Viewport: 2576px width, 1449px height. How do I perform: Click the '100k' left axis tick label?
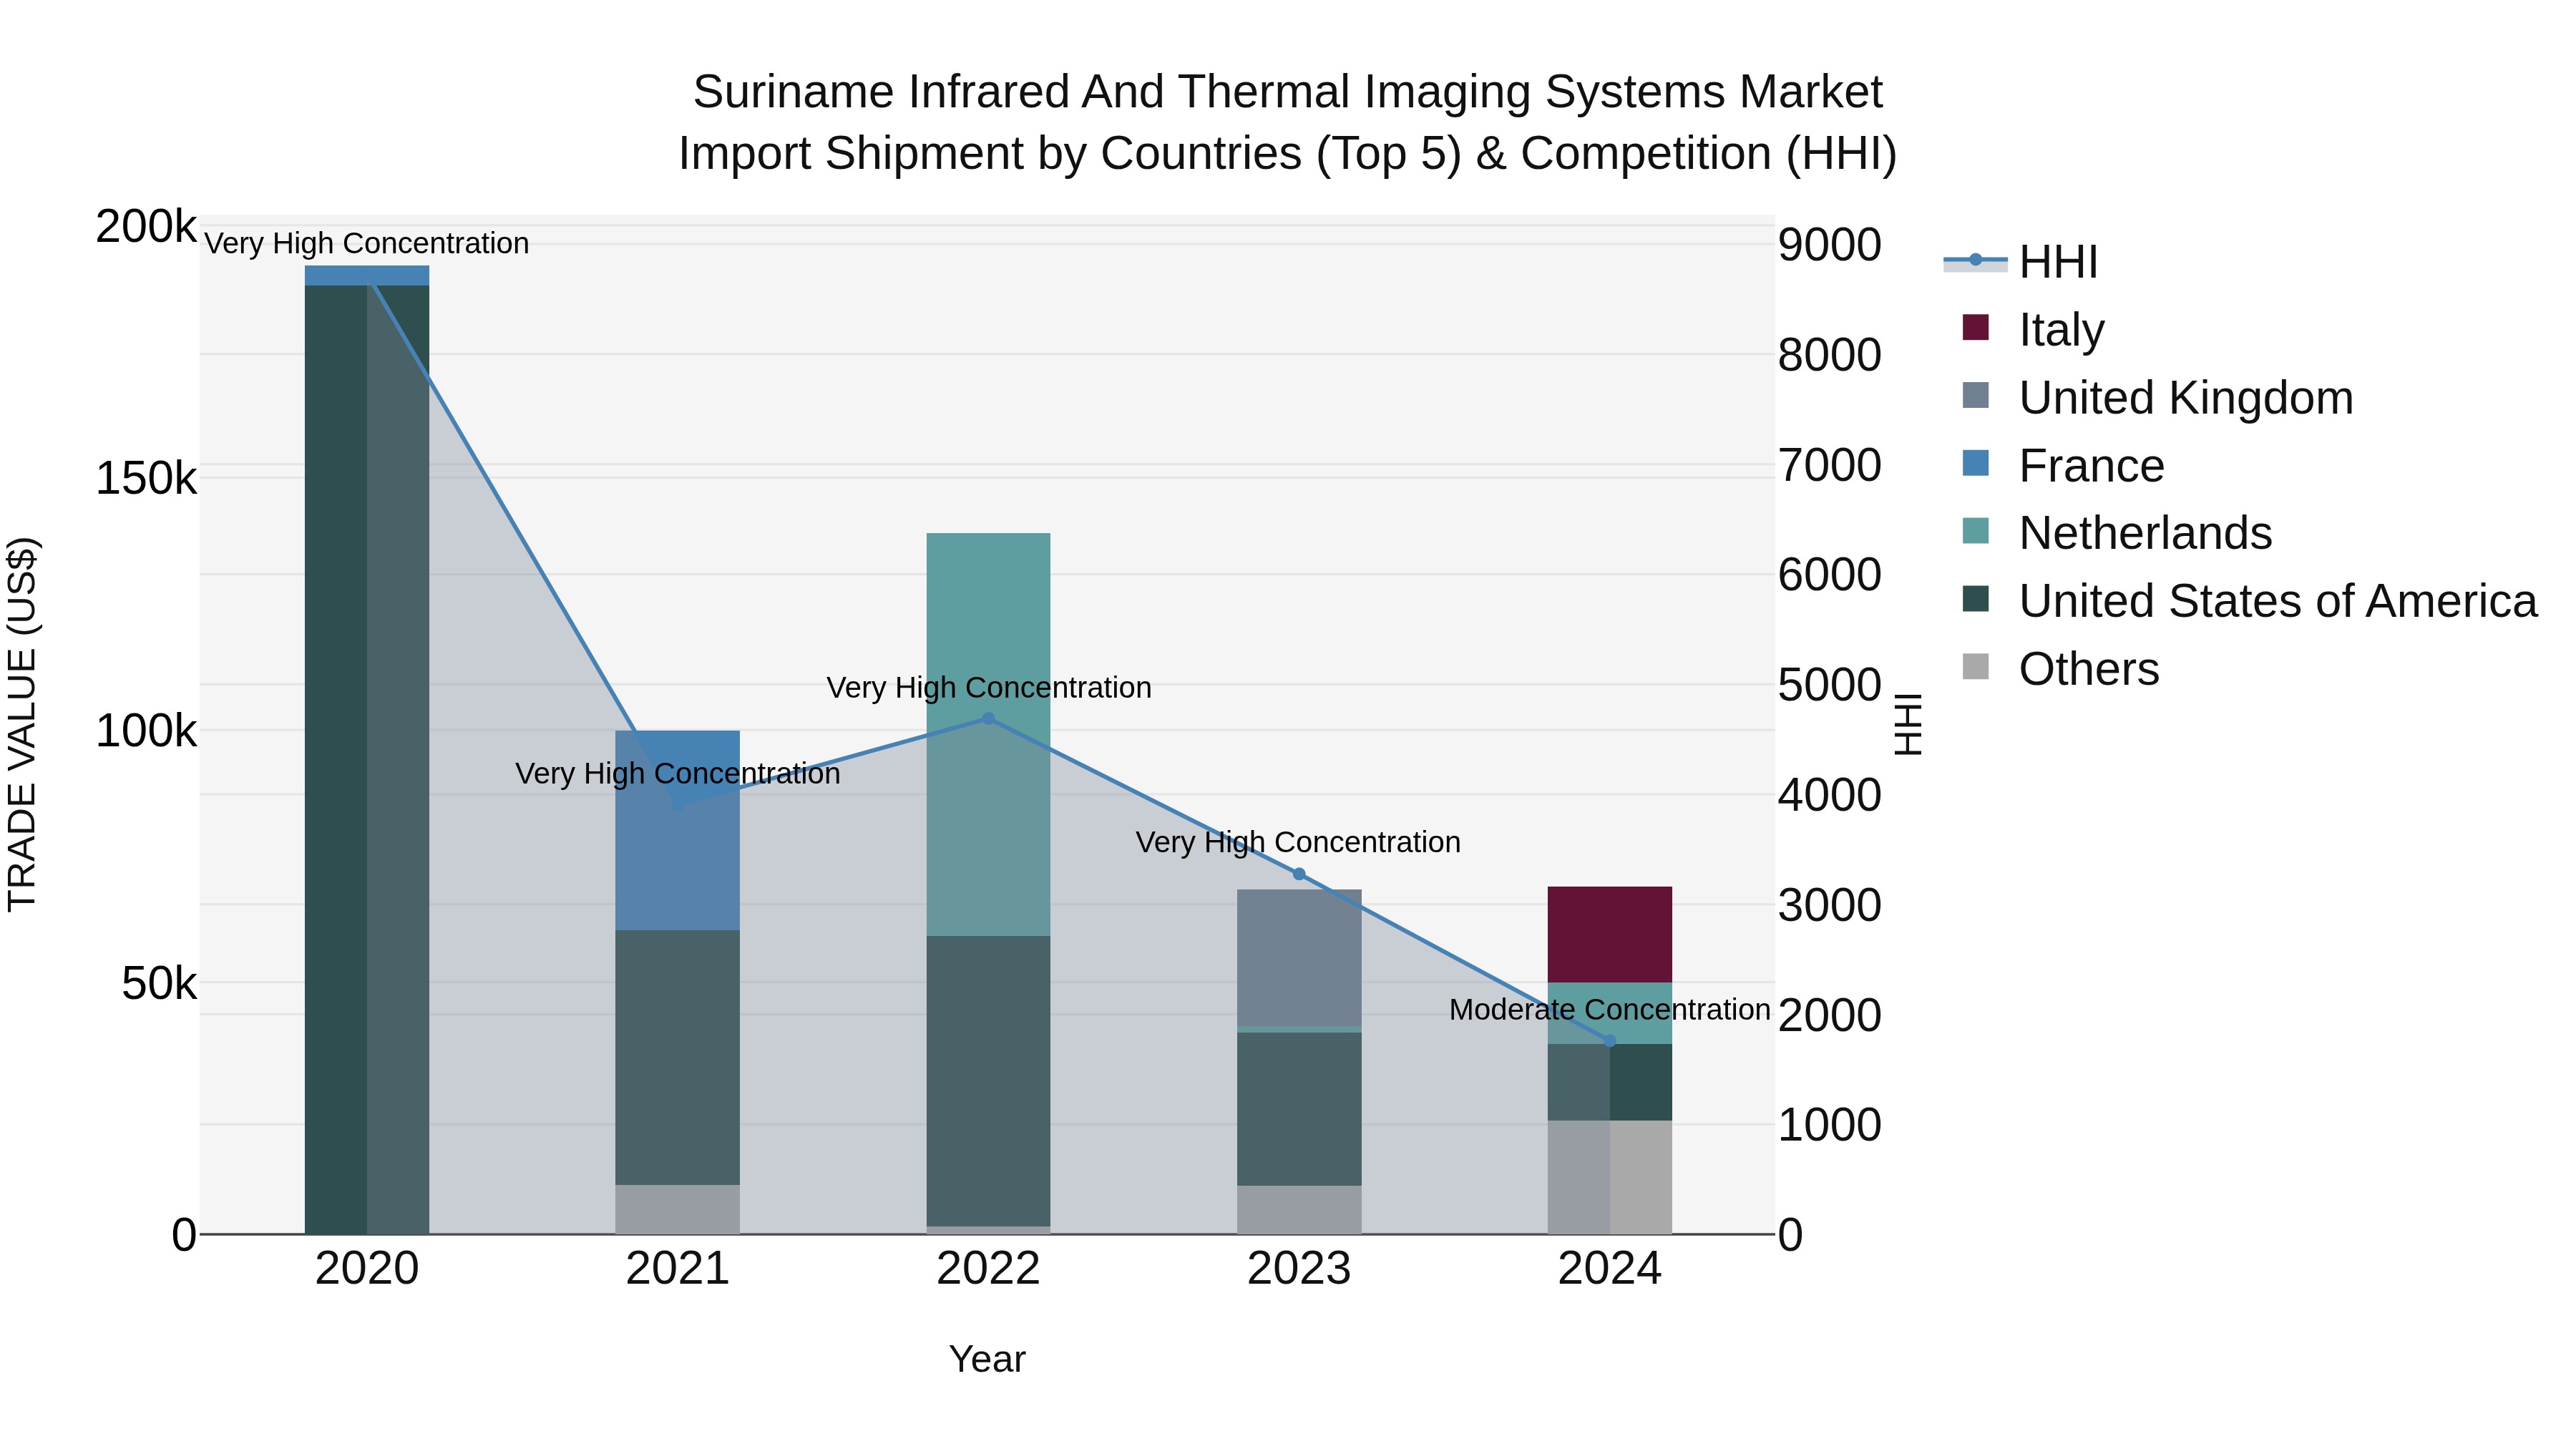coord(146,731)
